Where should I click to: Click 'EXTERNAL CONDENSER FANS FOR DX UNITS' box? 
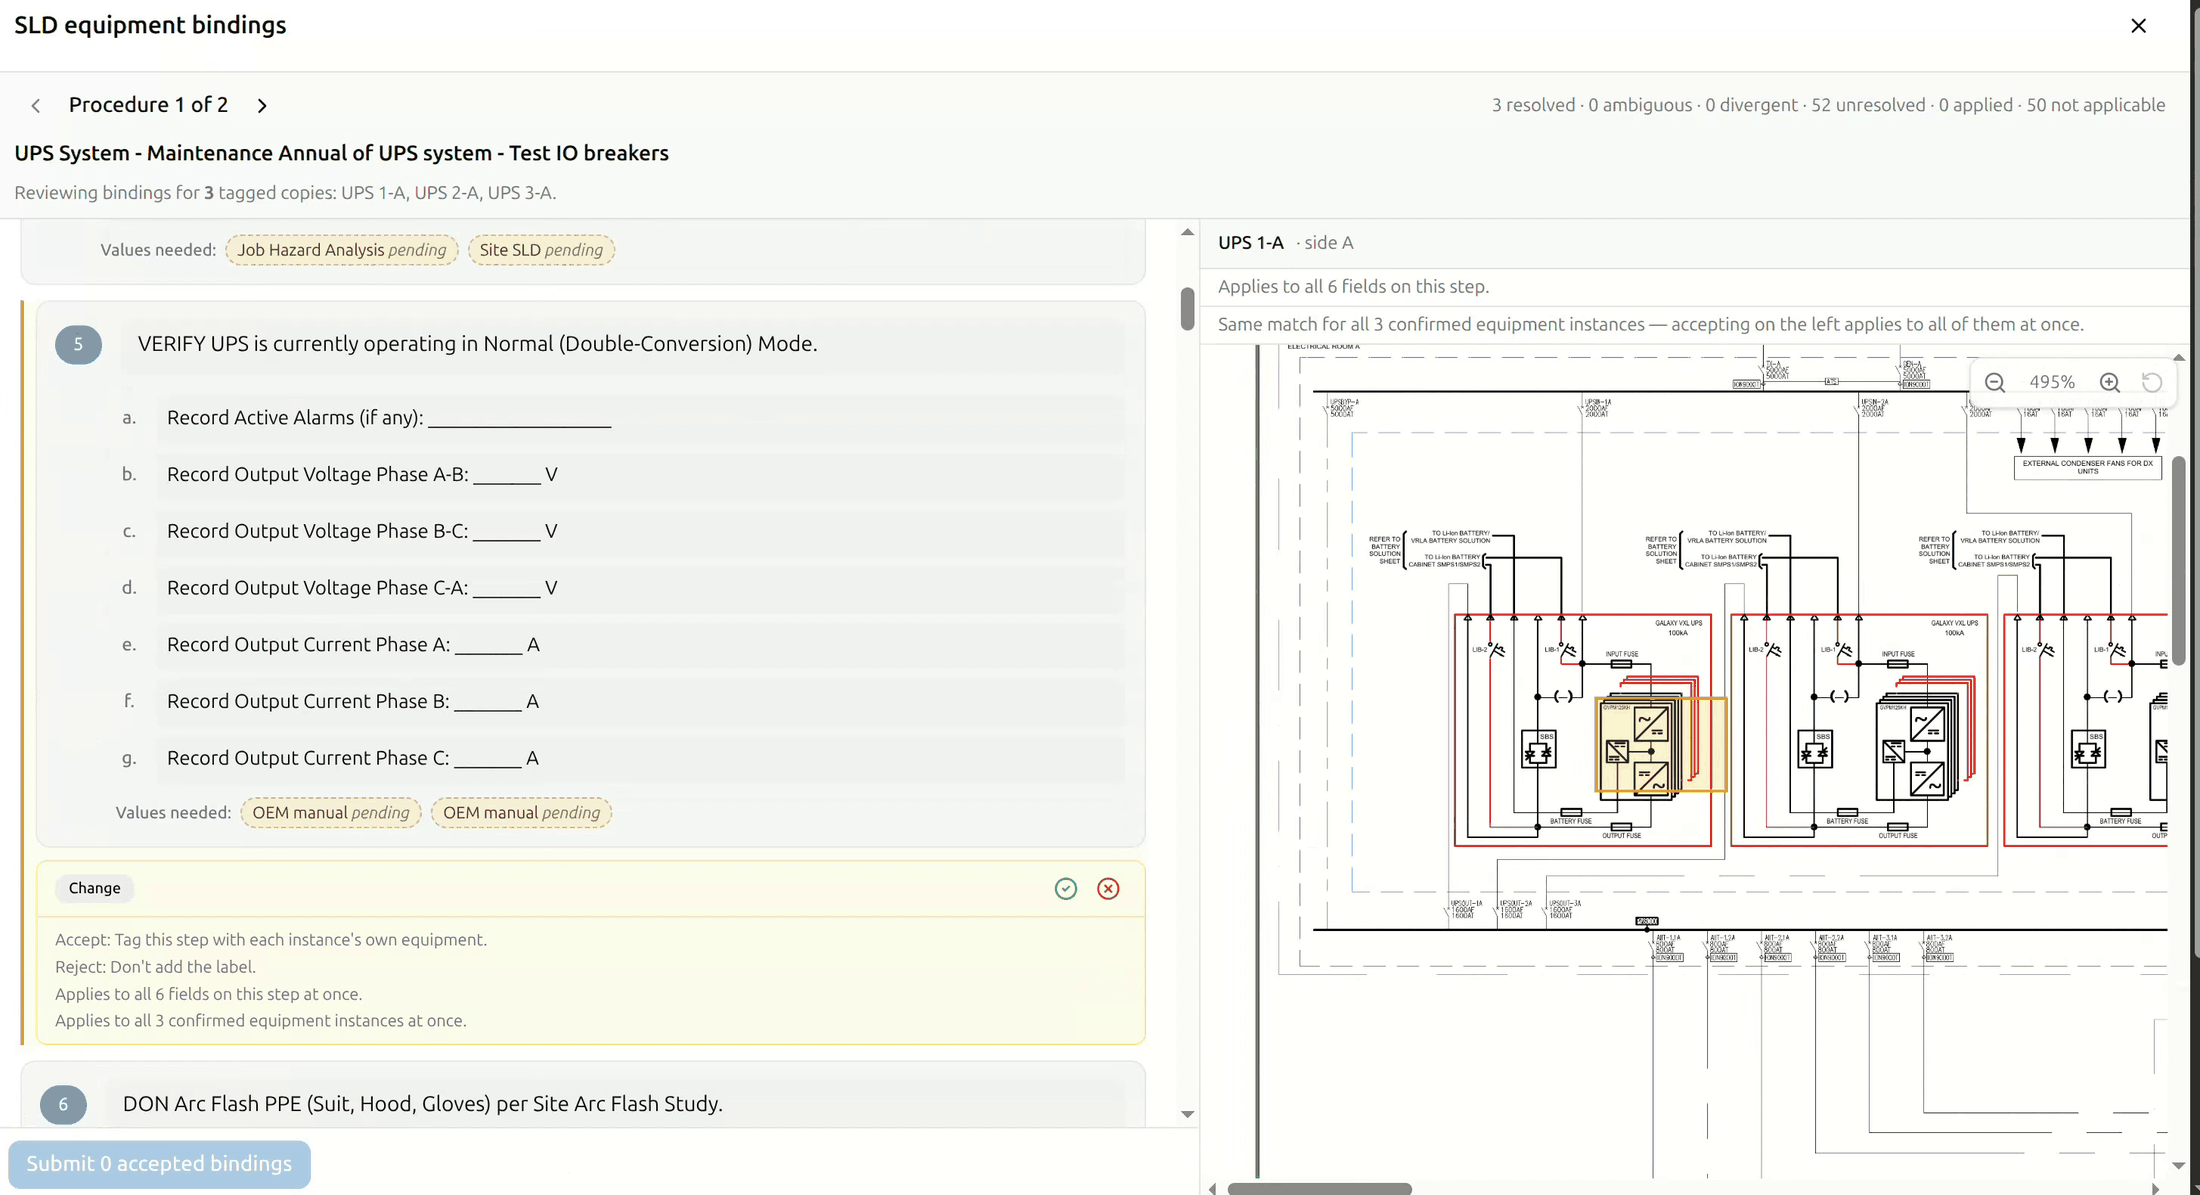click(x=2087, y=467)
